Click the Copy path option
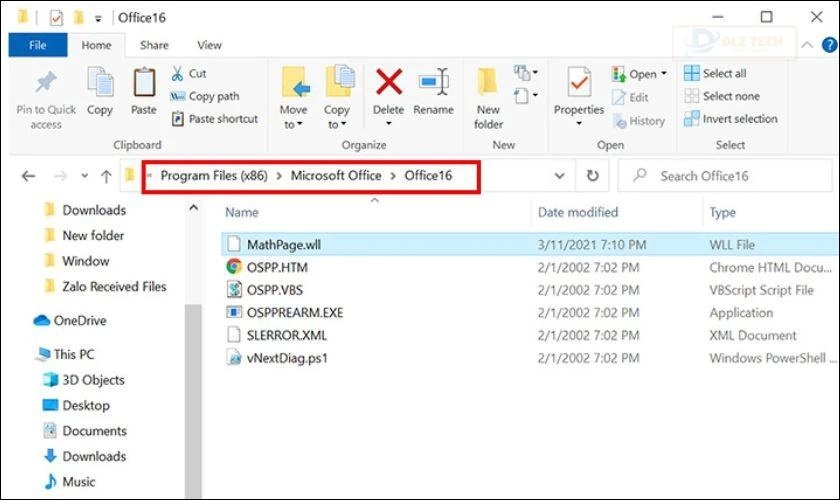840x500 pixels. click(x=205, y=96)
